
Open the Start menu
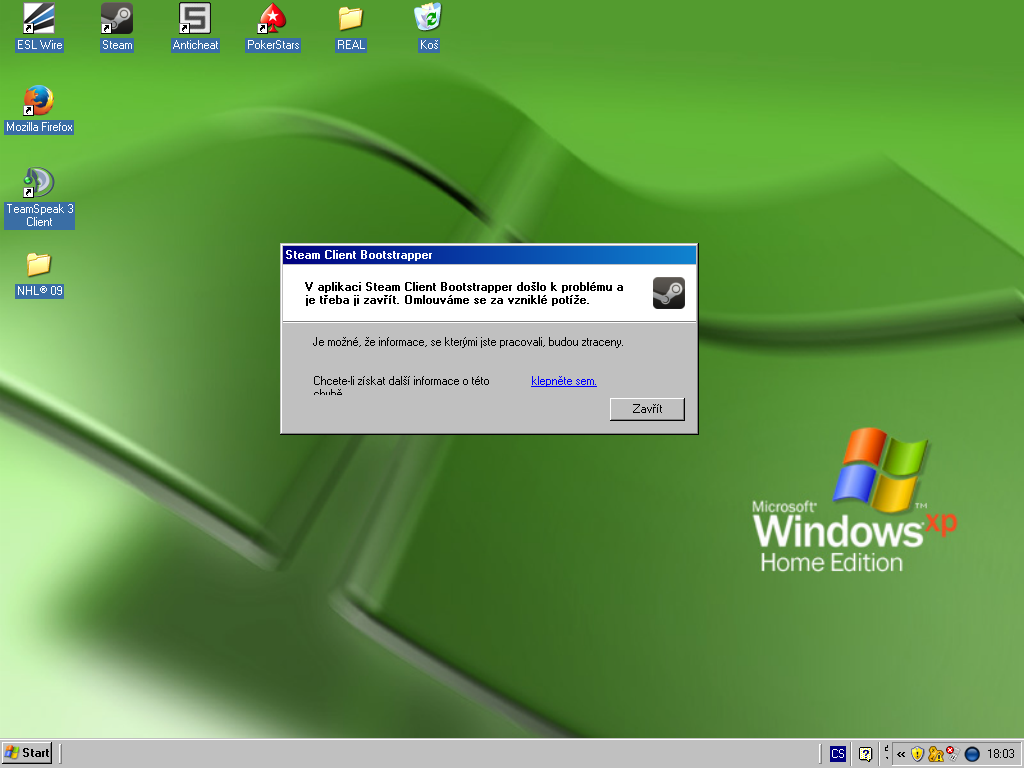(28, 753)
